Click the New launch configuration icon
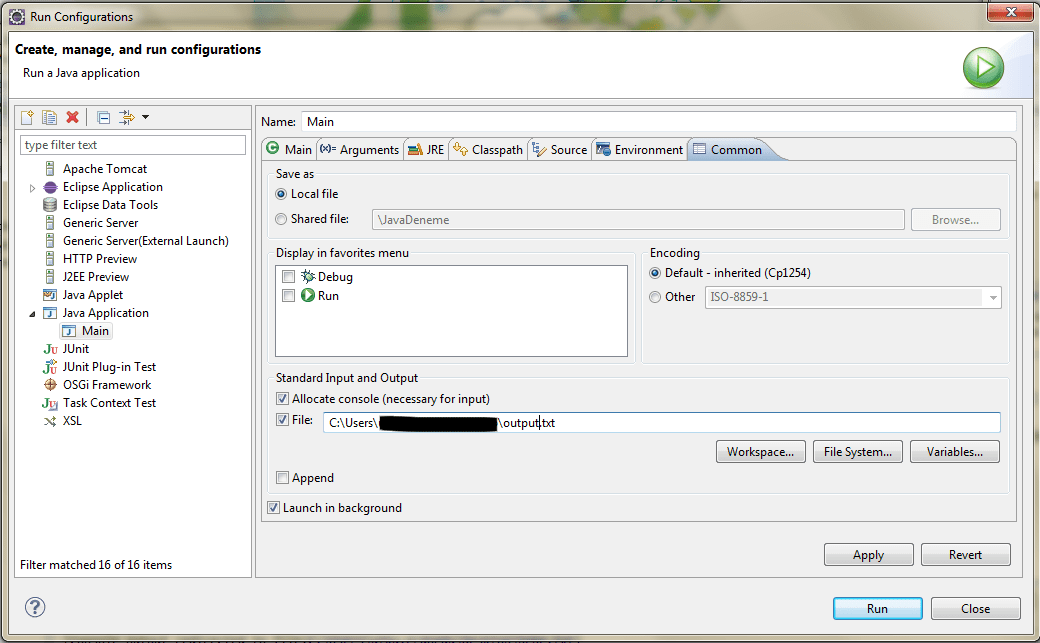1040x643 pixels. coord(27,117)
